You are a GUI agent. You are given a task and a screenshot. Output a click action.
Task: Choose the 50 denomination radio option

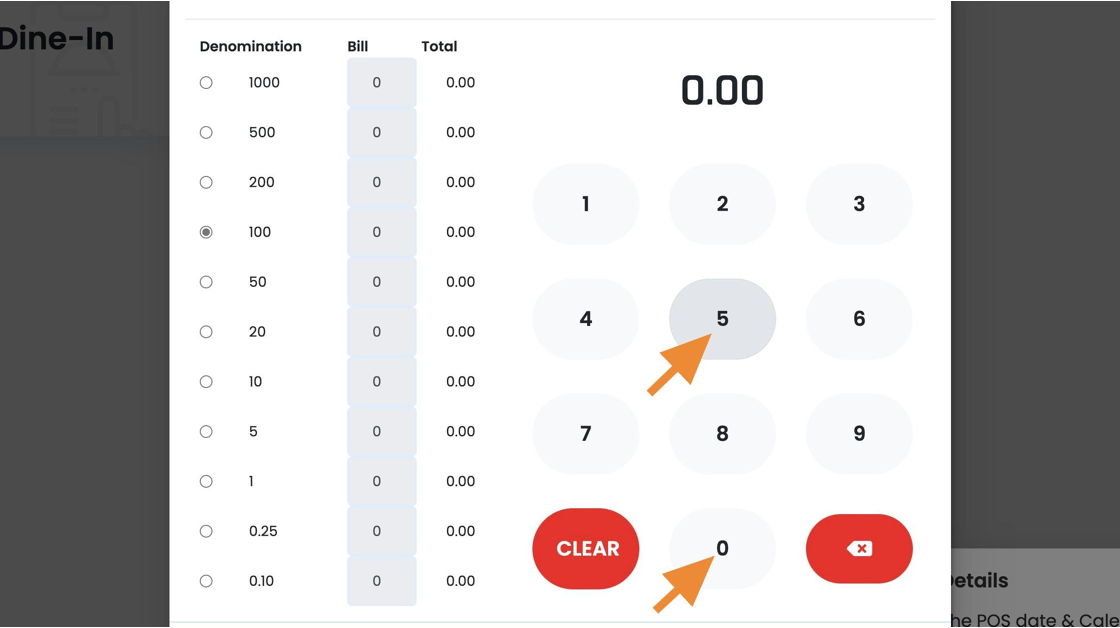pyautogui.click(x=206, y=282)
